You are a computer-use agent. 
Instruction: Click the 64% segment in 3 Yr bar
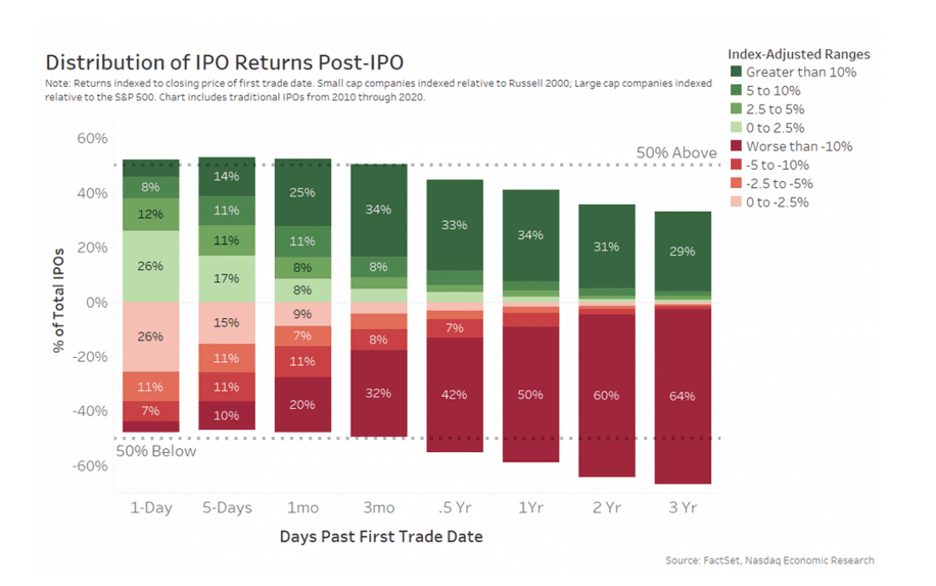click(682, 396)
